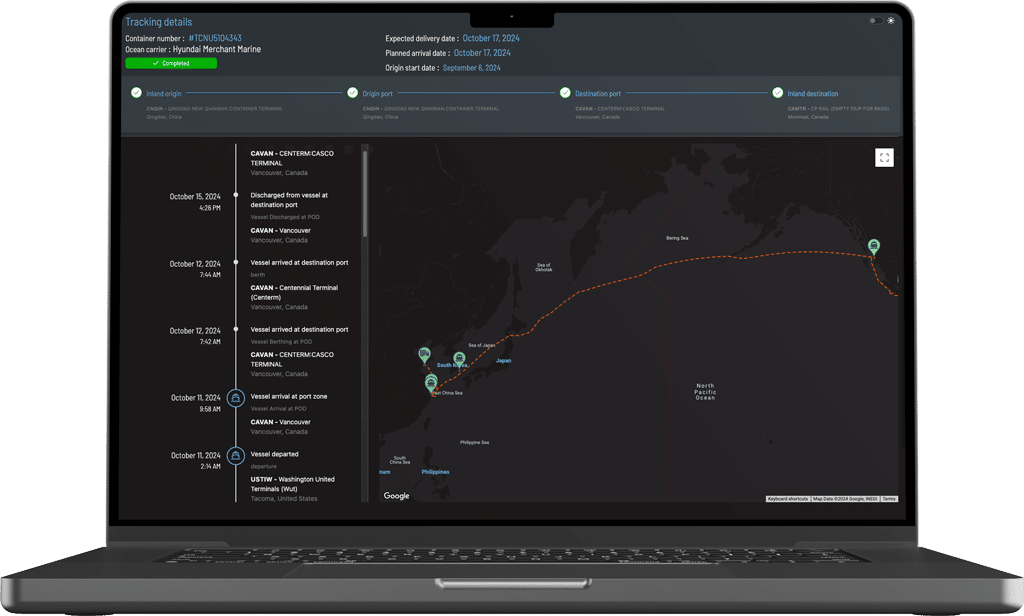The height and width of the screenshot is (616, 1024).
Task: Click the 'Vessel arrival at port zone' event
Action: click(289, 397)
